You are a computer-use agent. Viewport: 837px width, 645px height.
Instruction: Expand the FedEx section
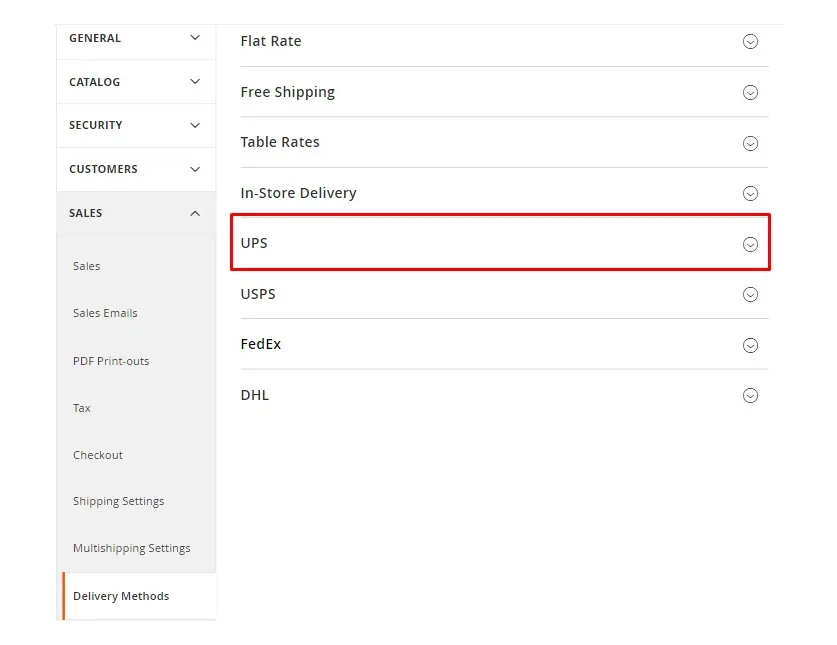[750, 344]
